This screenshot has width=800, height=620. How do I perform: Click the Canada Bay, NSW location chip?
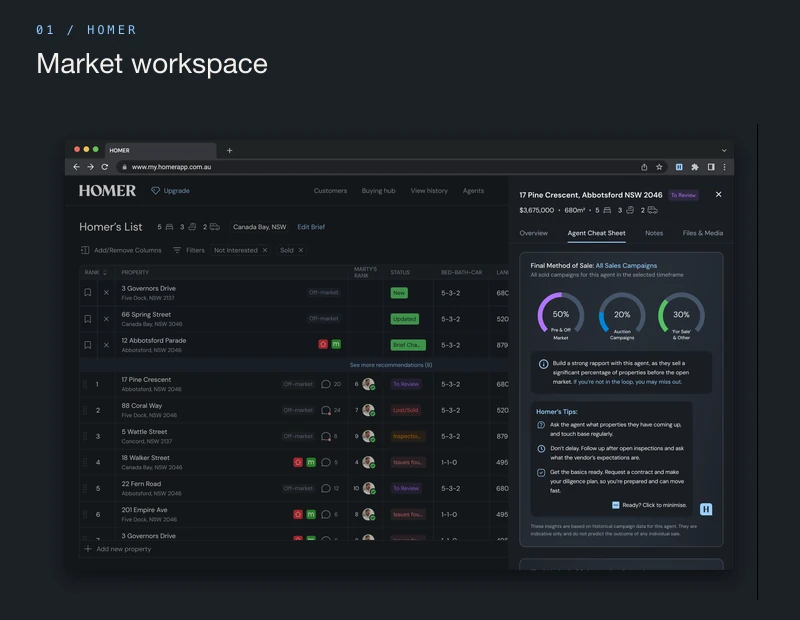(x=260, y=227)
